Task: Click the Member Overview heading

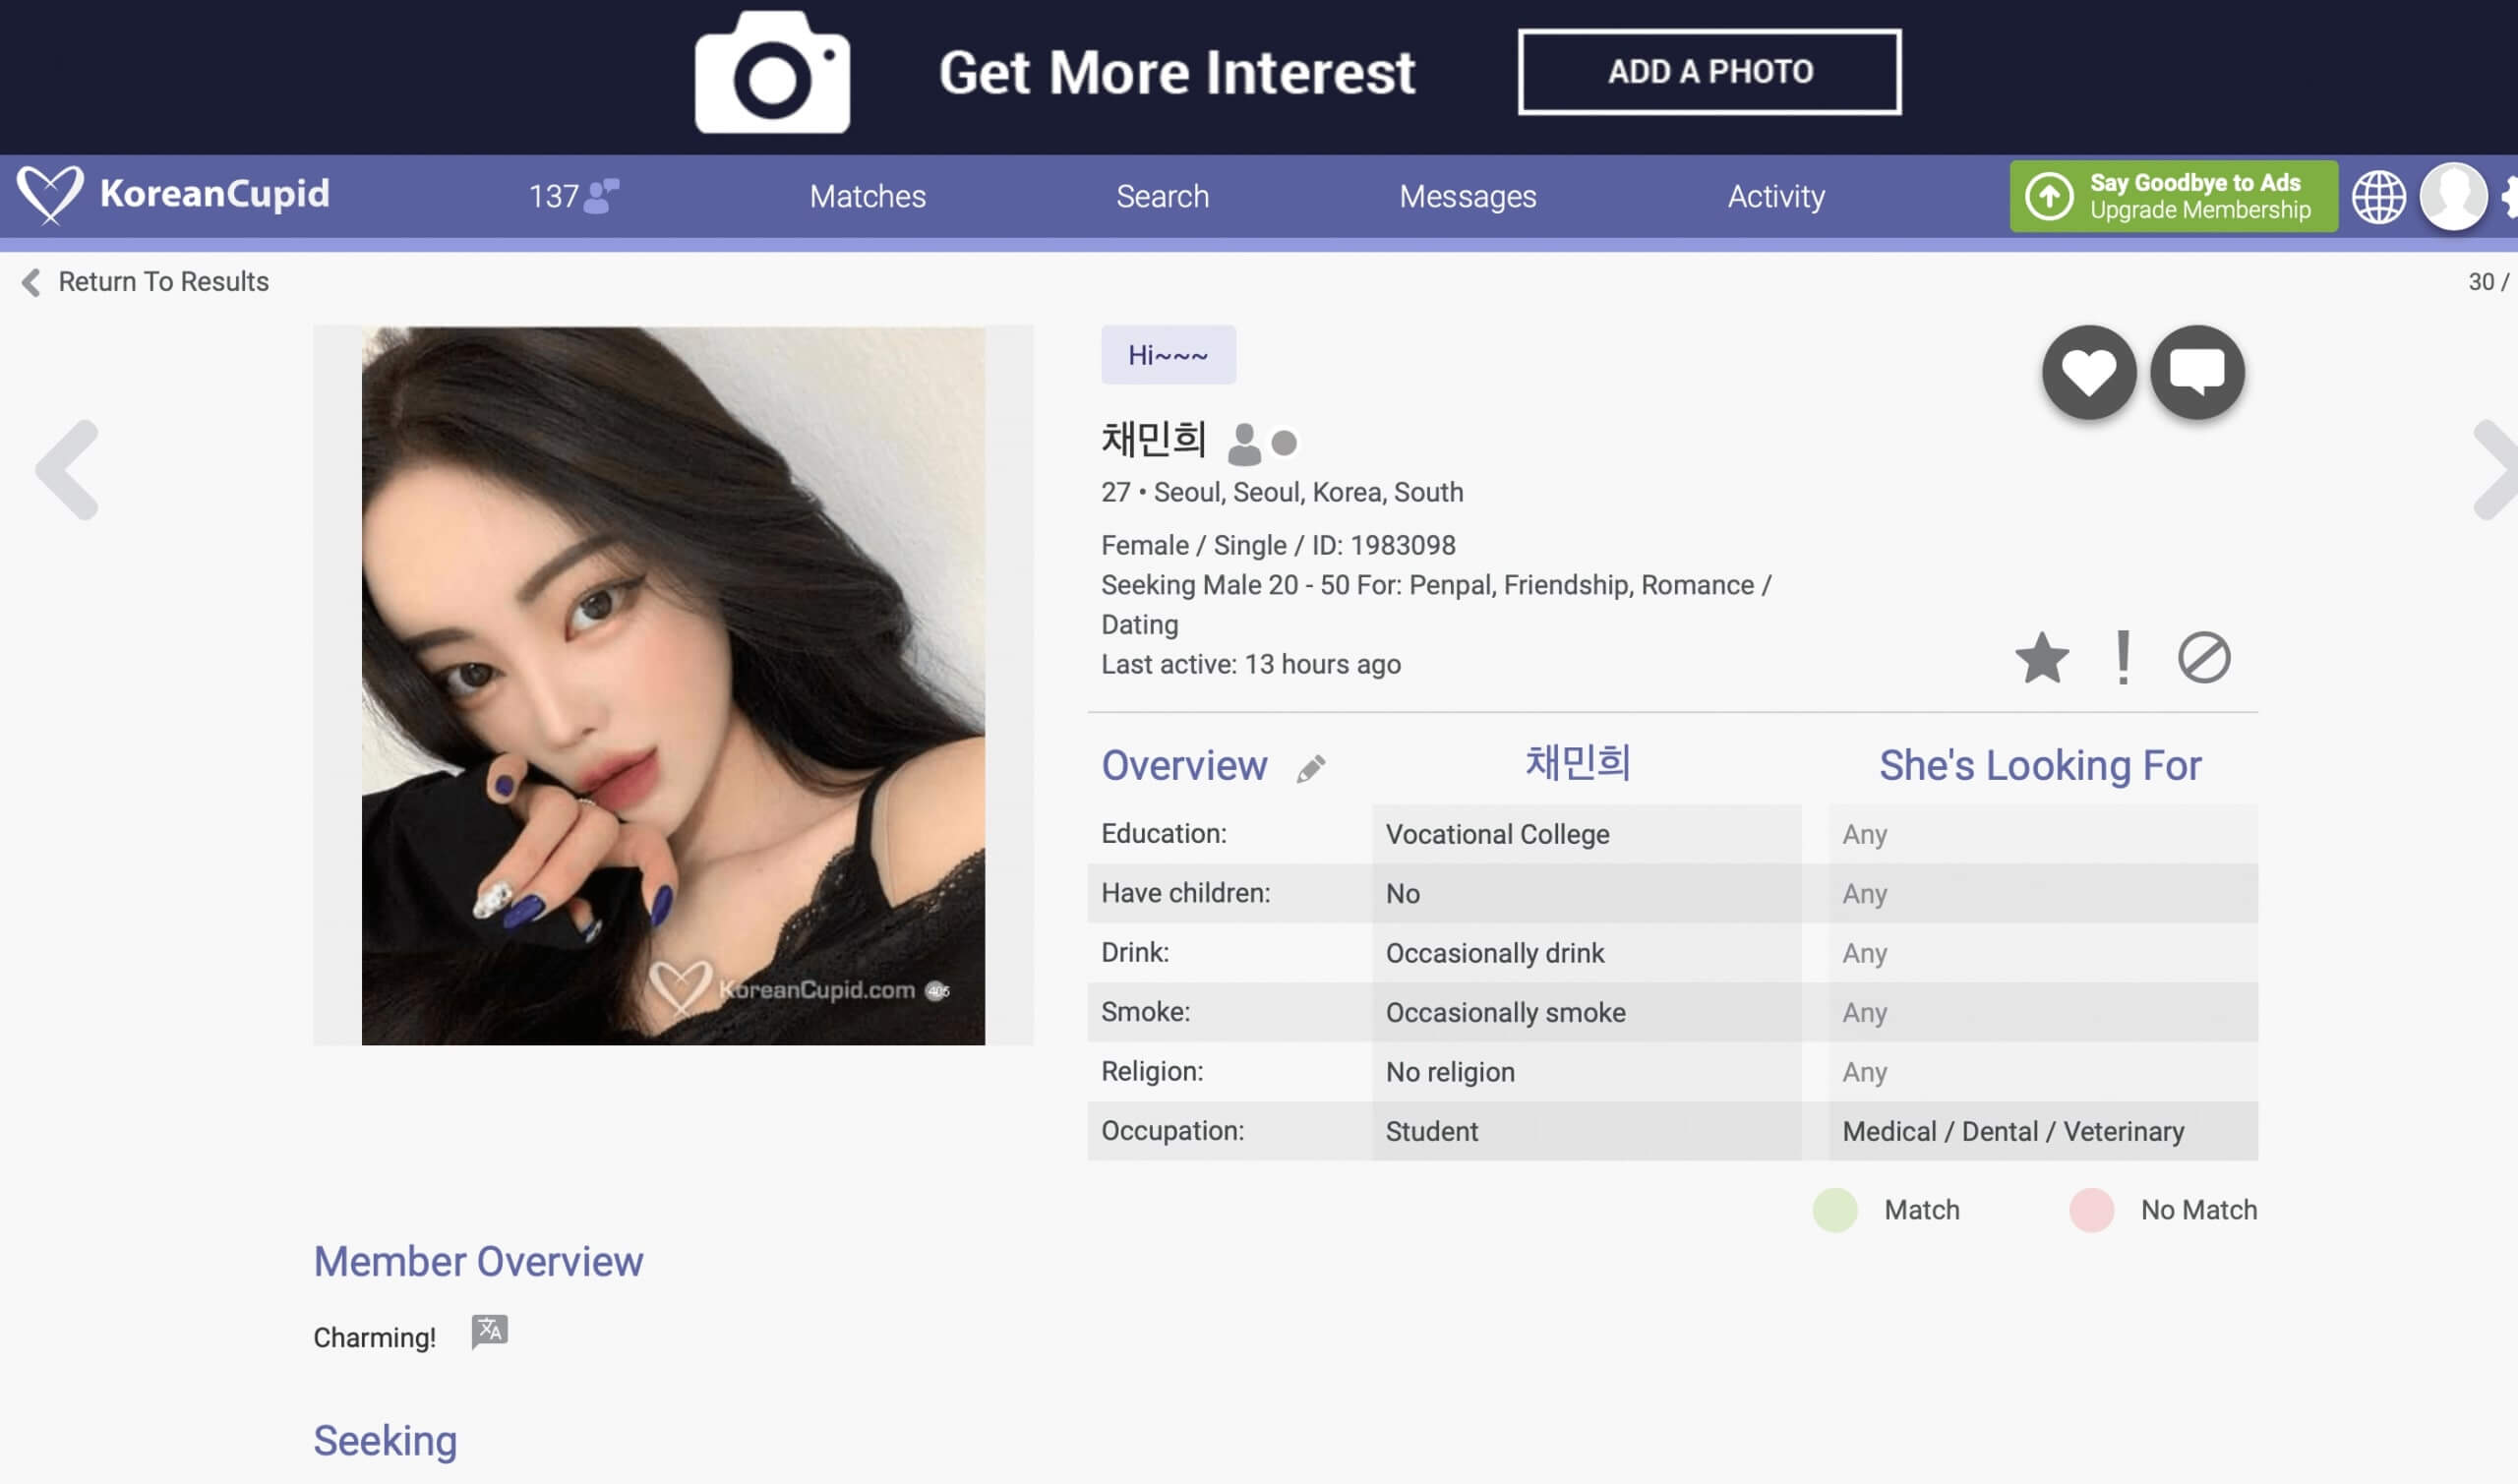Action: coord(478,1261)
